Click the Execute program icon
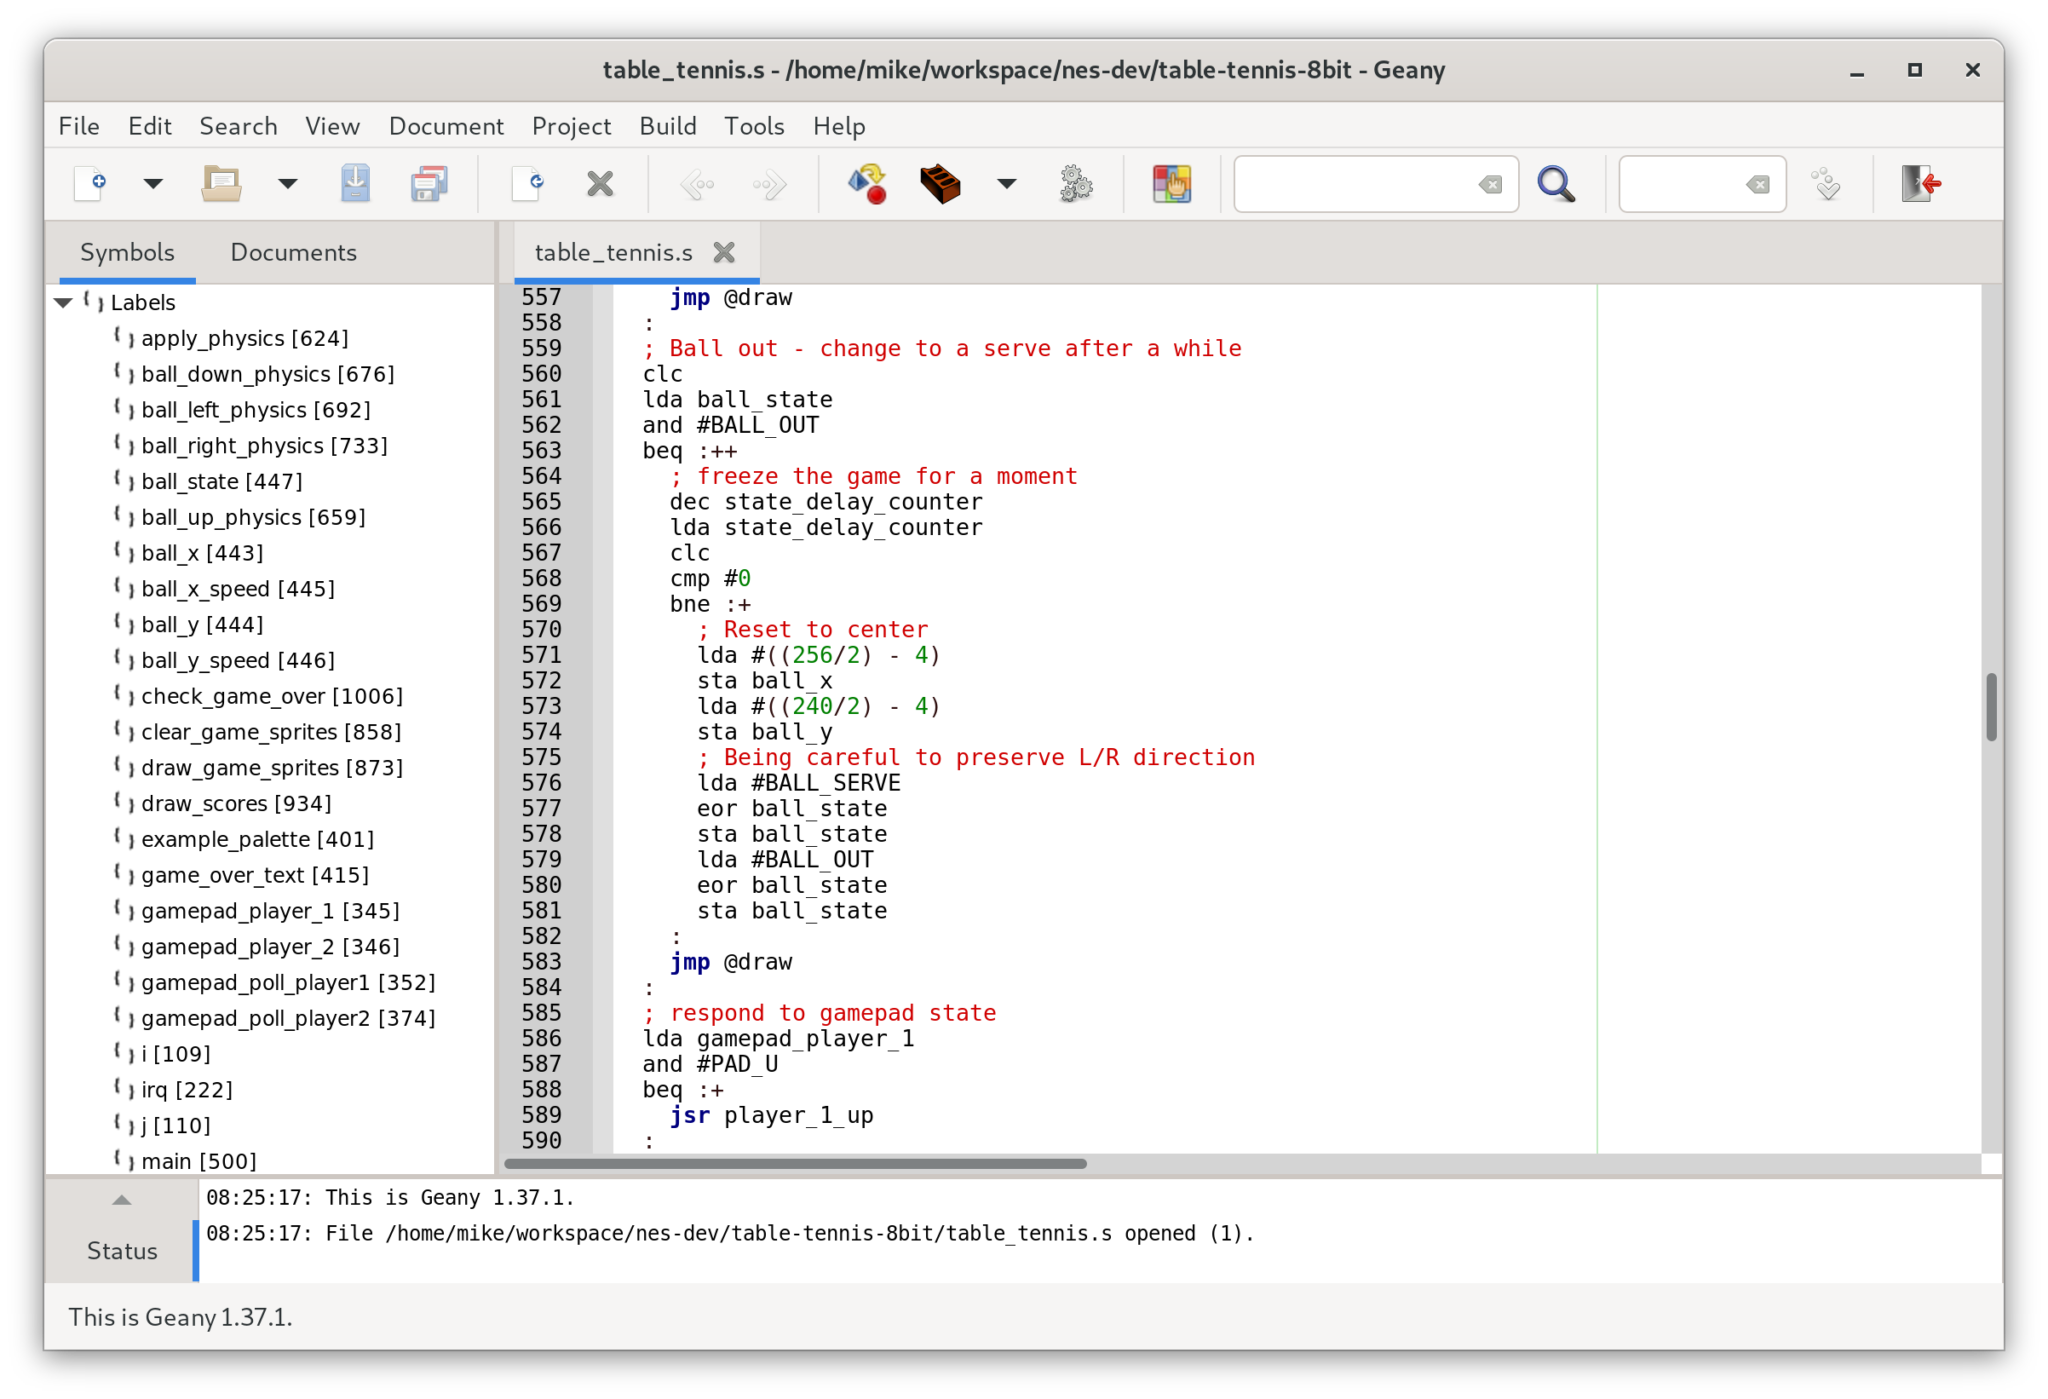Image resolution: width=2048 pixels, height=1399 pixels. pyautogui.click(x=1077, y=182)
